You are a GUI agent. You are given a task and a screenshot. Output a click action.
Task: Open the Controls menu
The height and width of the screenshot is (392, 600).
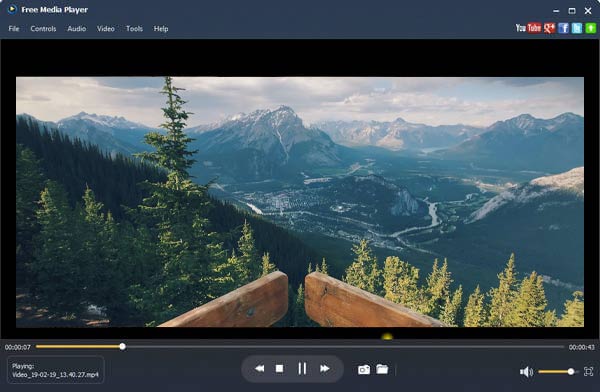tap(43, 29)
